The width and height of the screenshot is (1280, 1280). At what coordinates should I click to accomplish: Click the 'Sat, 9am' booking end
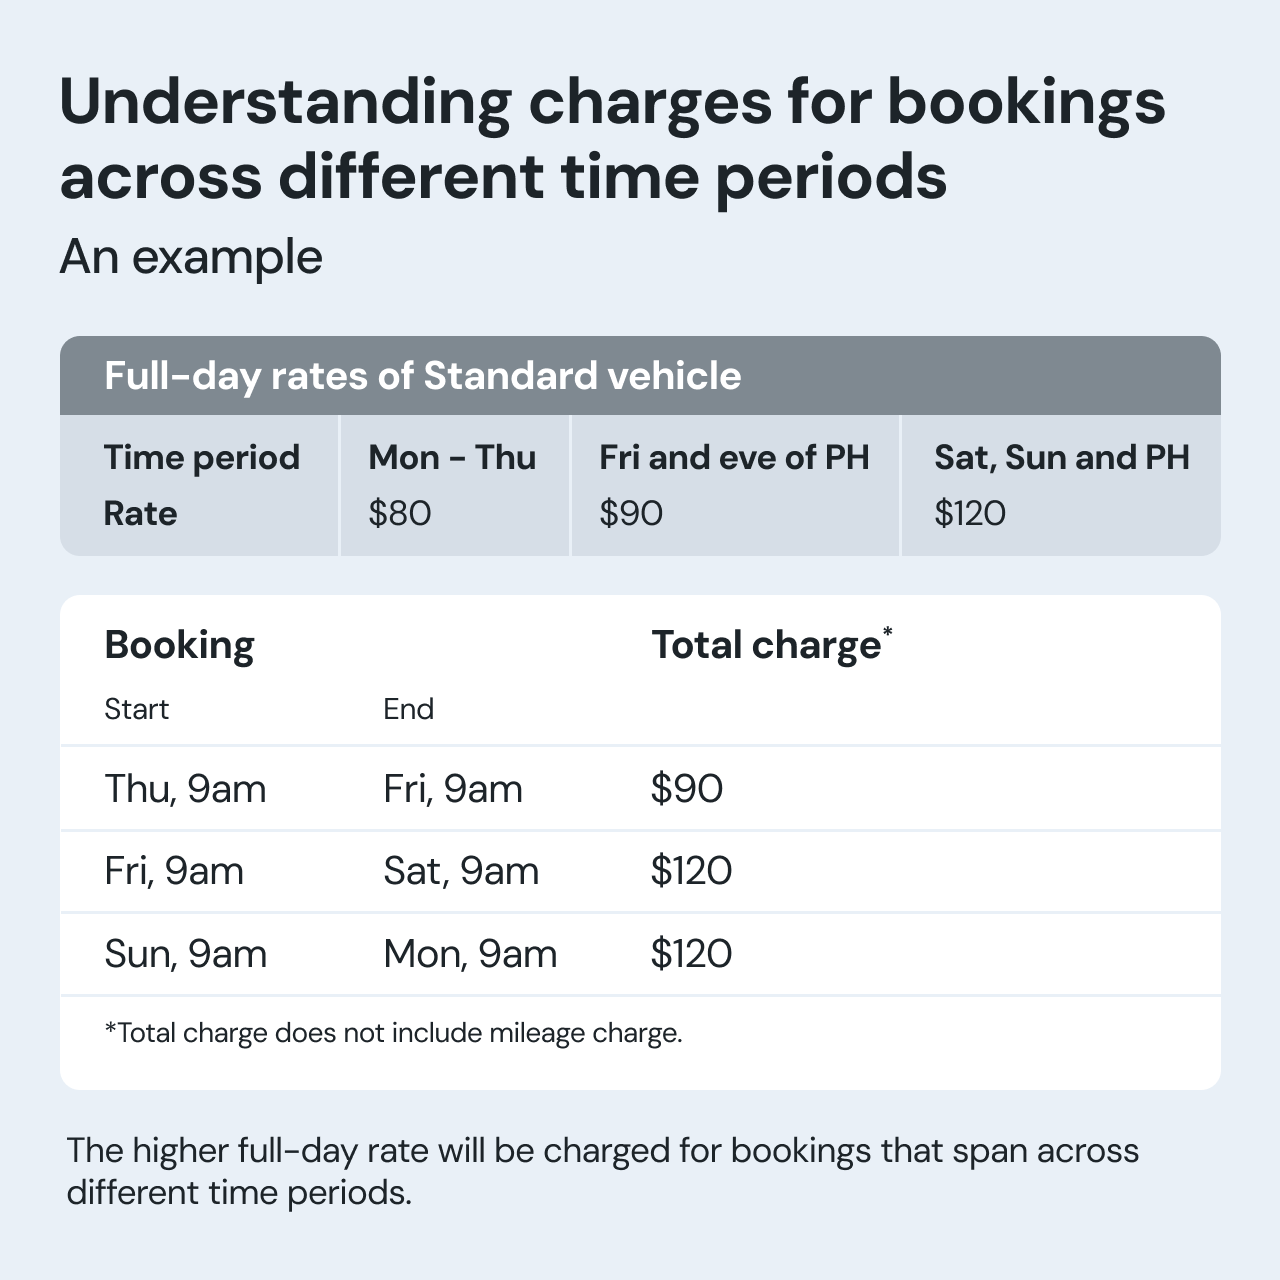click(x=461, y=871)
